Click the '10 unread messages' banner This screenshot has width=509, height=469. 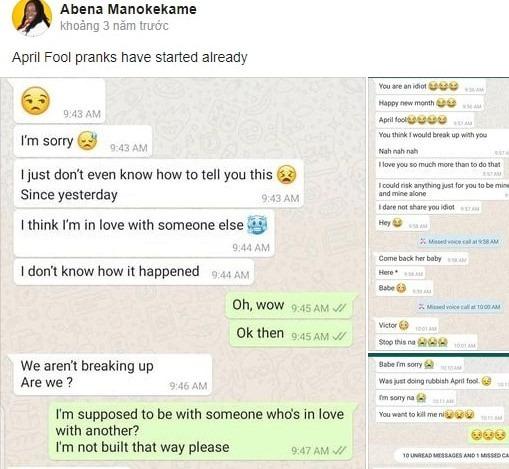pyautogui.click(x=453, y=455)
